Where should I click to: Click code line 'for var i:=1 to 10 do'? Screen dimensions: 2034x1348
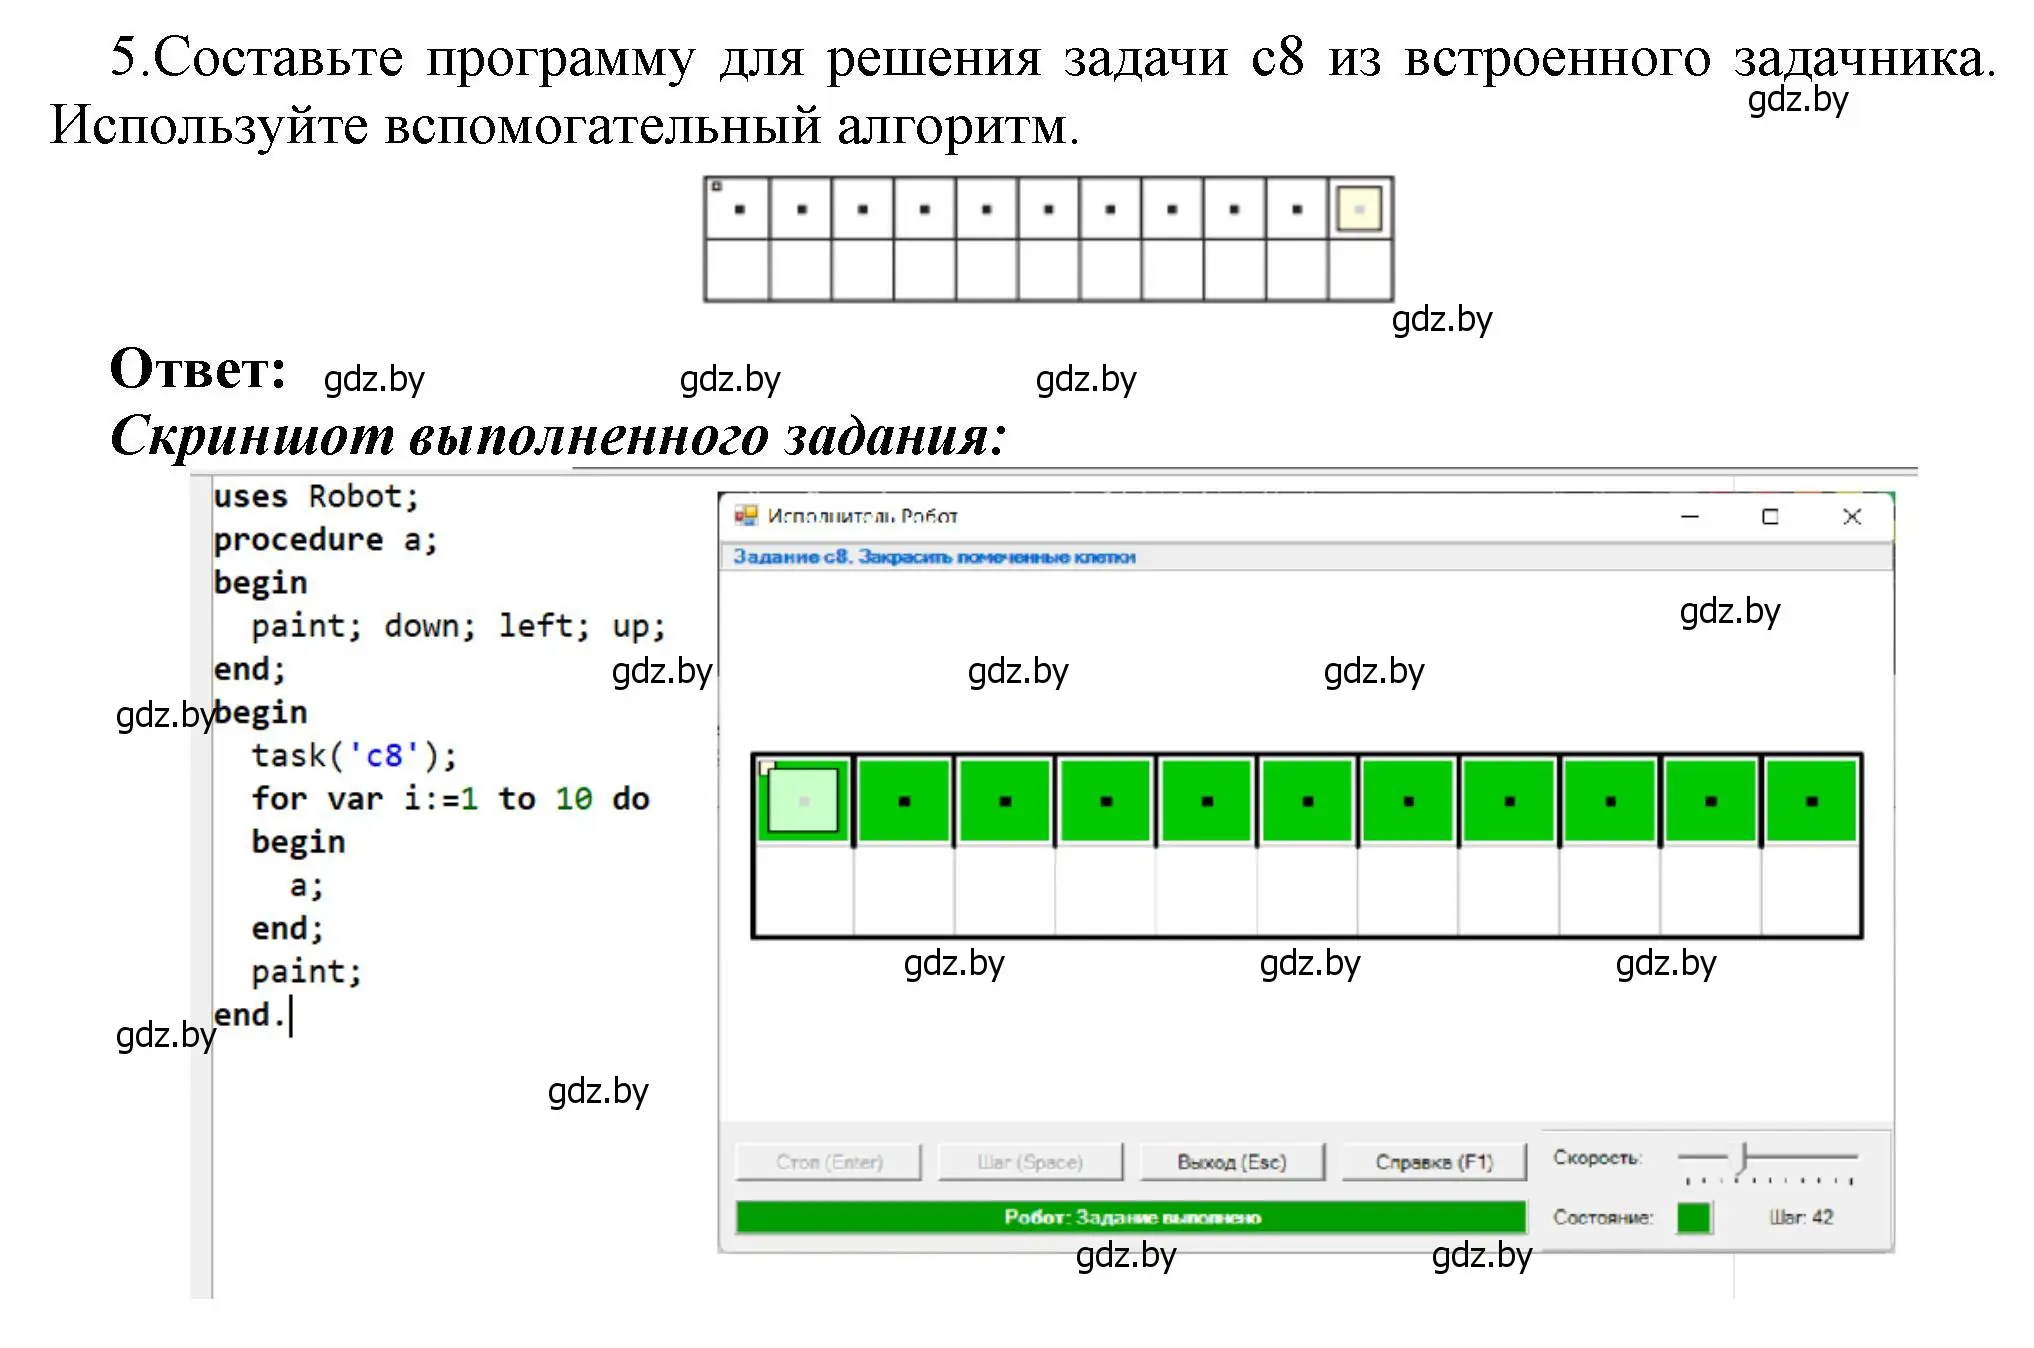coord(450,799)
